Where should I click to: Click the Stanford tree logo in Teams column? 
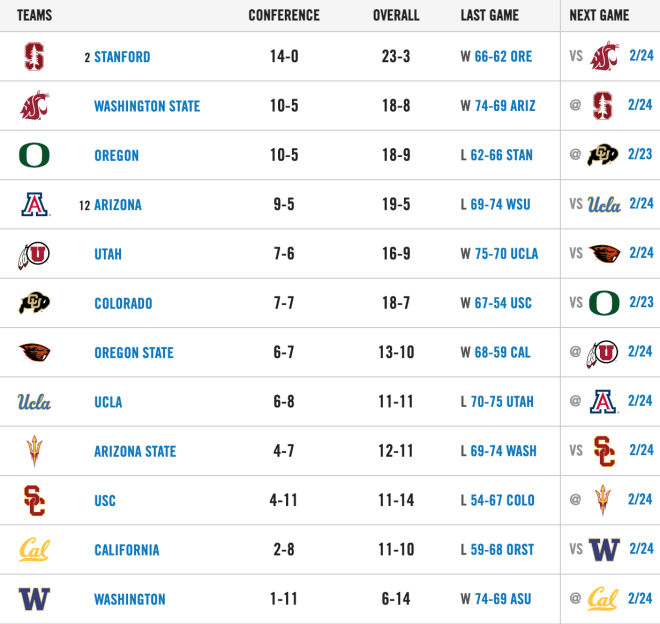(x=34, y=56)
